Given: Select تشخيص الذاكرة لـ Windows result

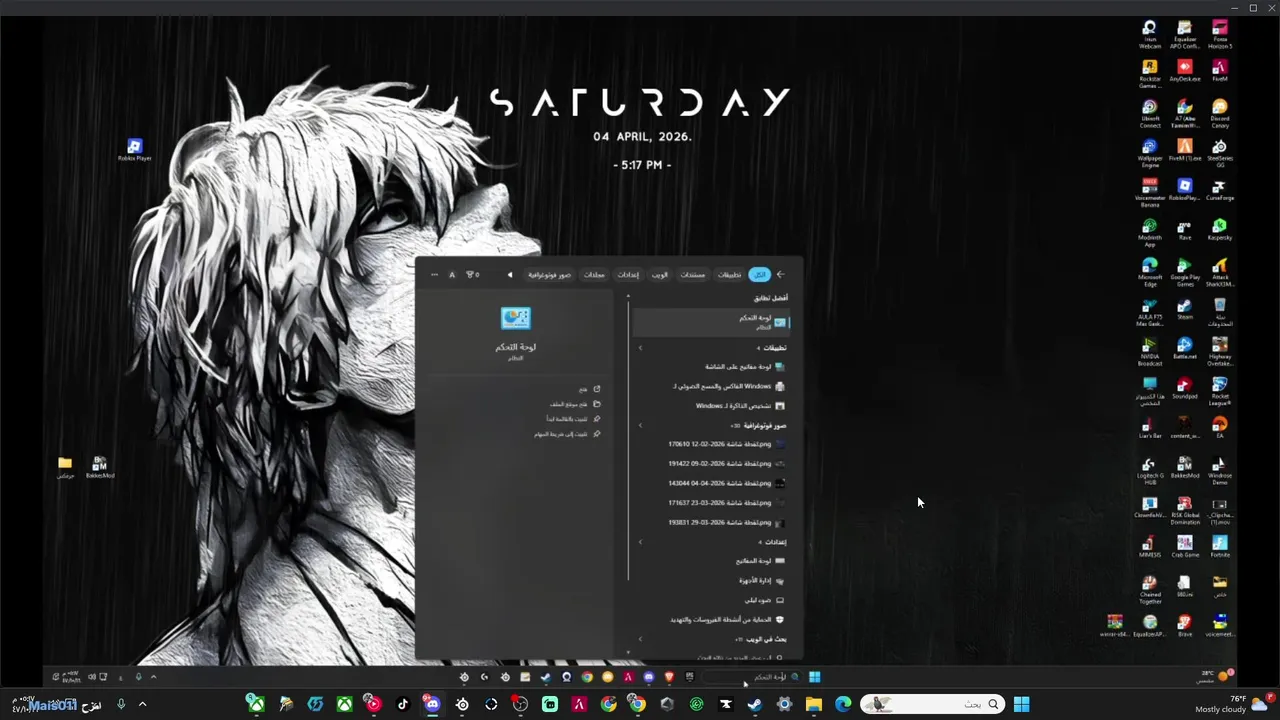Looking at the screenshot, I should pos(711,406).
